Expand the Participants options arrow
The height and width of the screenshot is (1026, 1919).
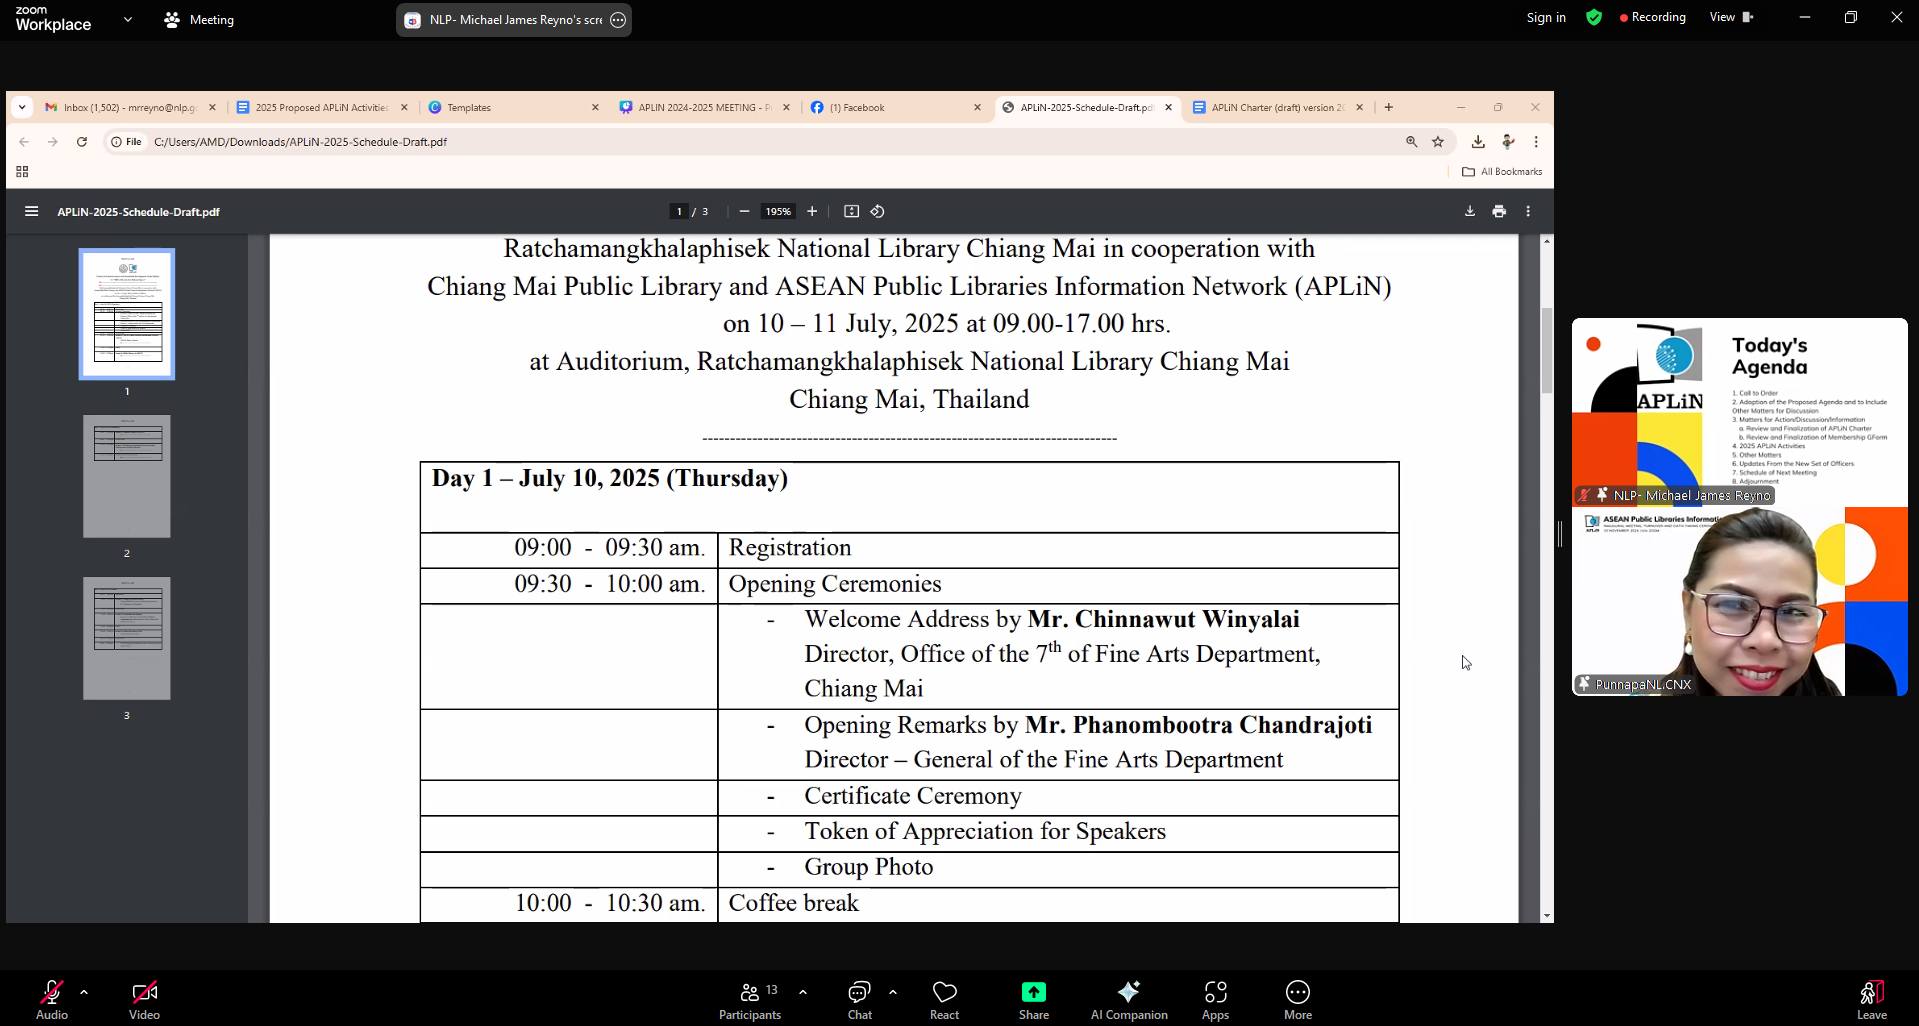pyautogui.click(x=803, y=992)
